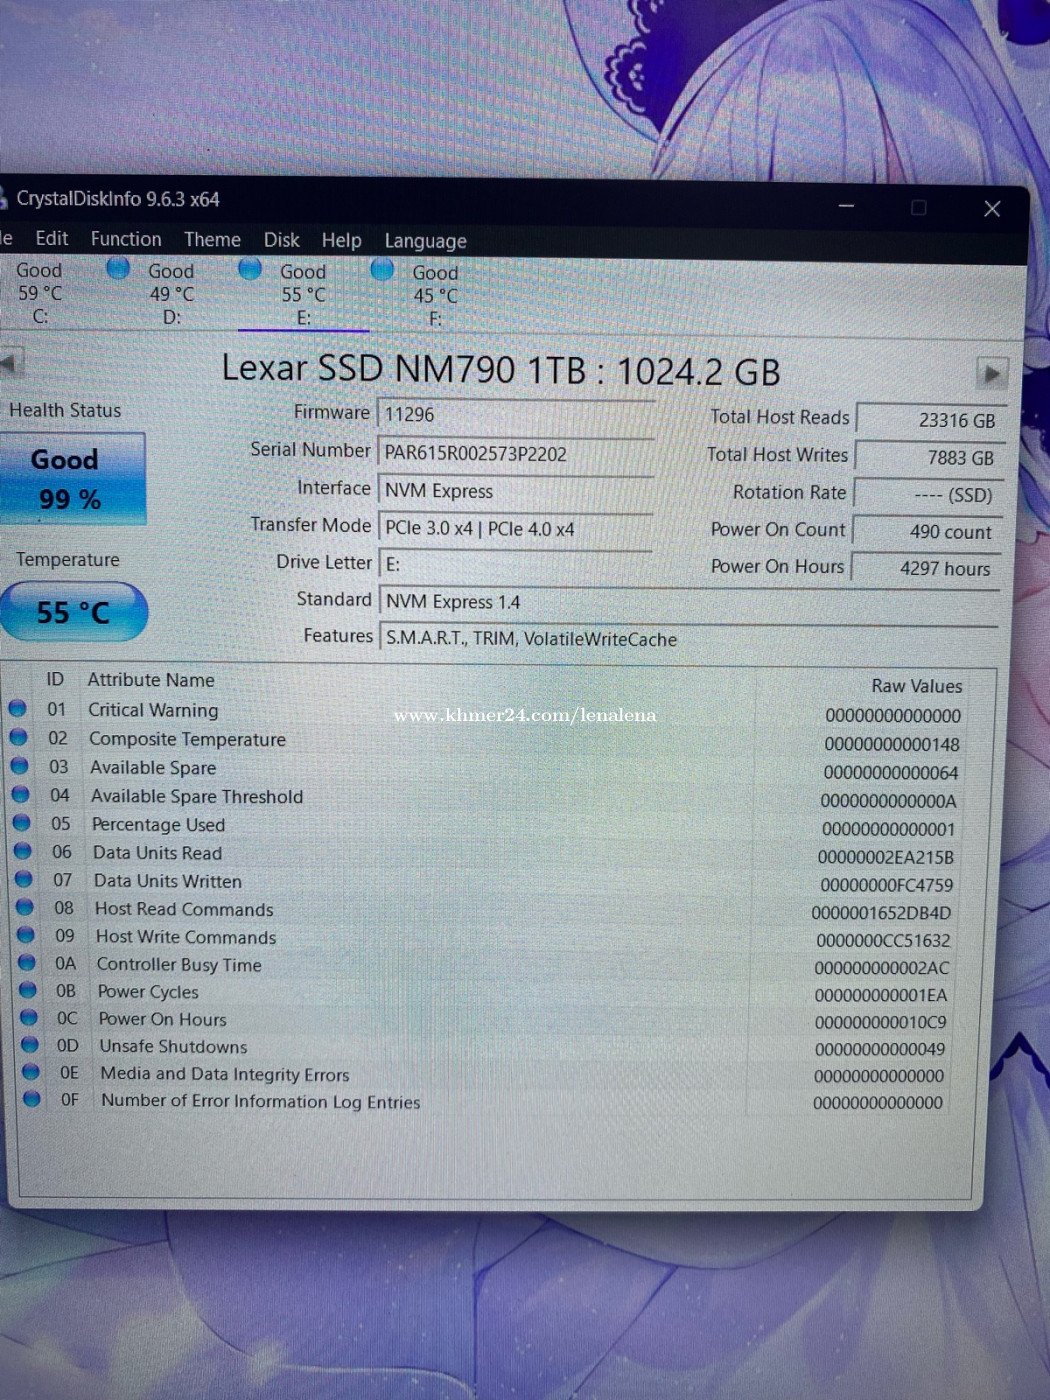
Task: Select the Critical Warning attribute row text
Action: coord(153,710)
